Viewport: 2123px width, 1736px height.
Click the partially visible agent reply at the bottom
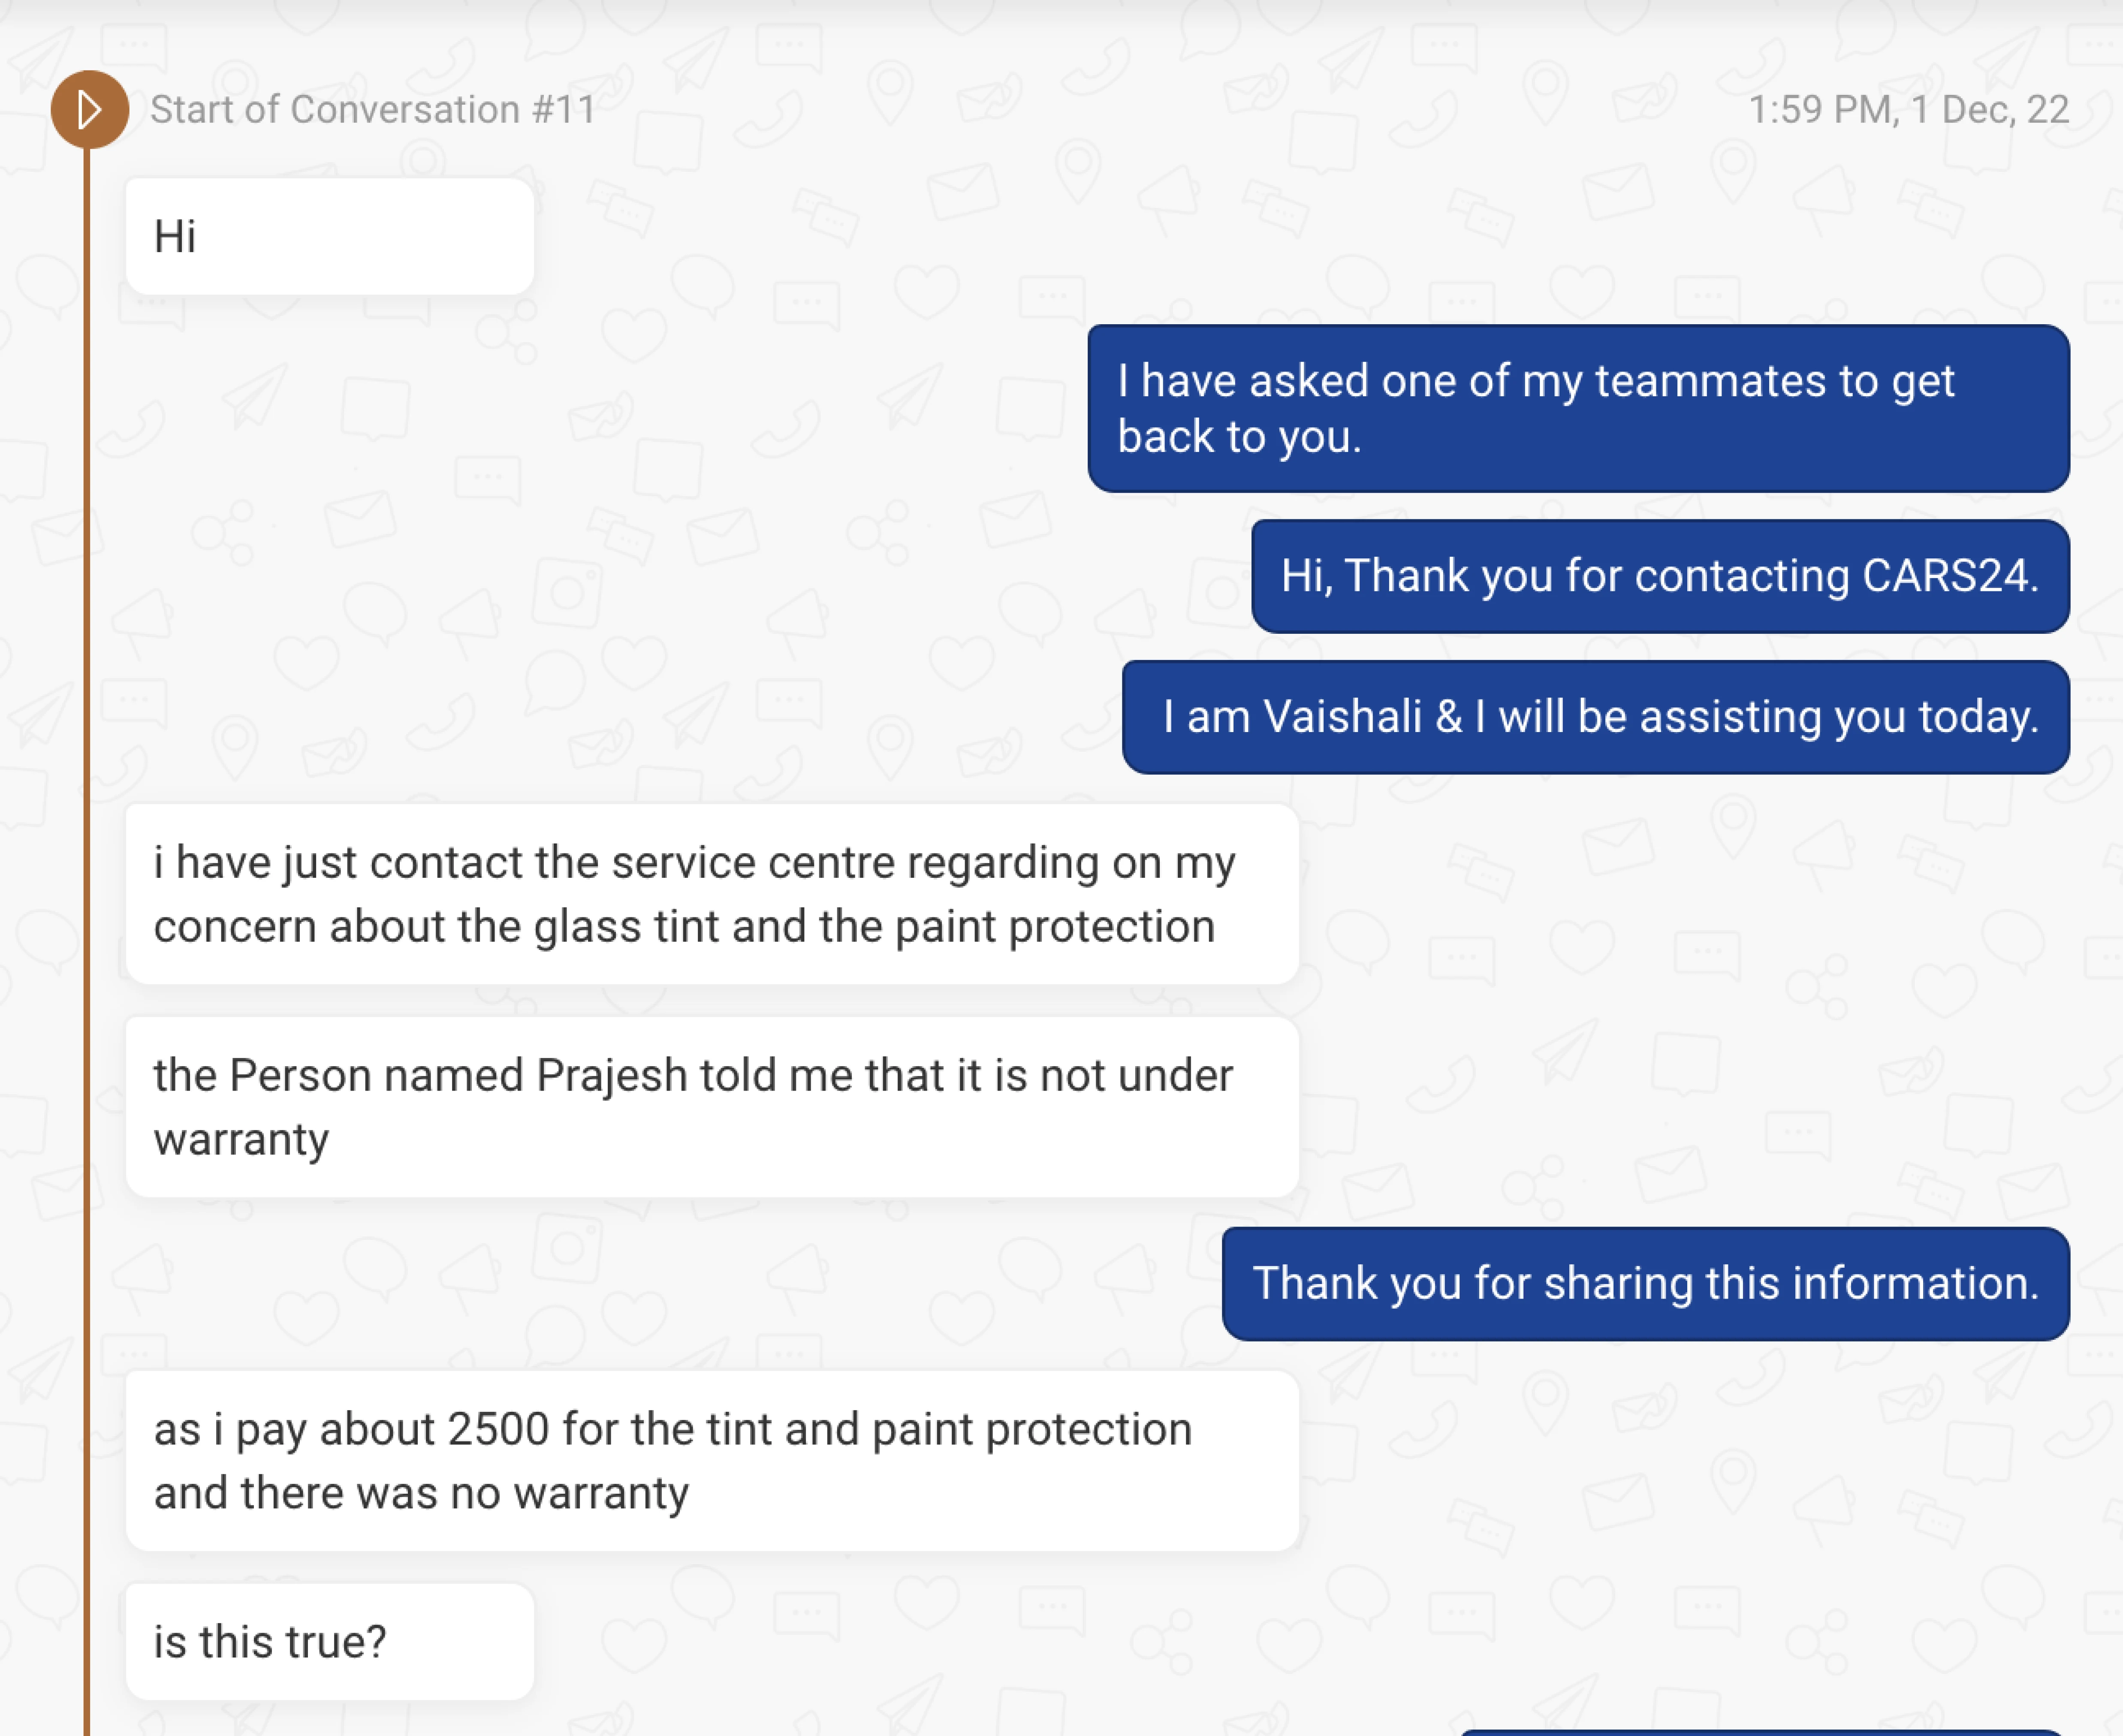[1760, 1731]
